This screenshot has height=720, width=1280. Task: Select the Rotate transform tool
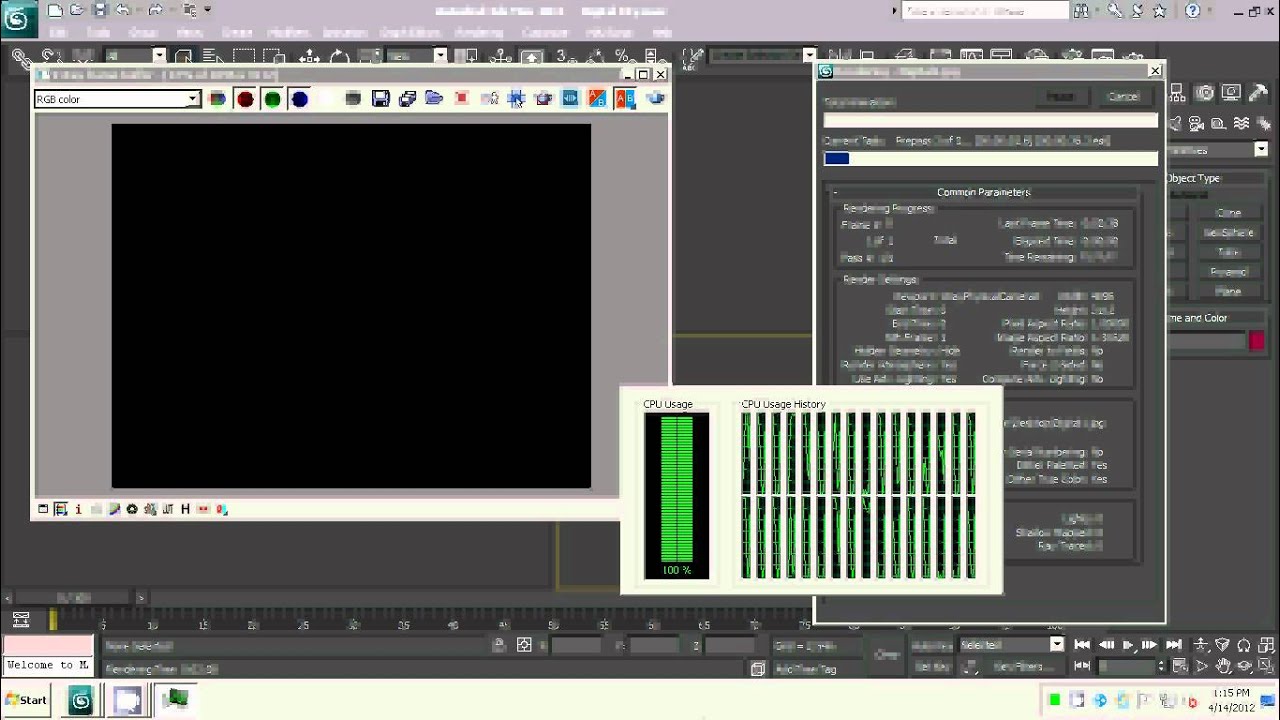tap(339, 57)
